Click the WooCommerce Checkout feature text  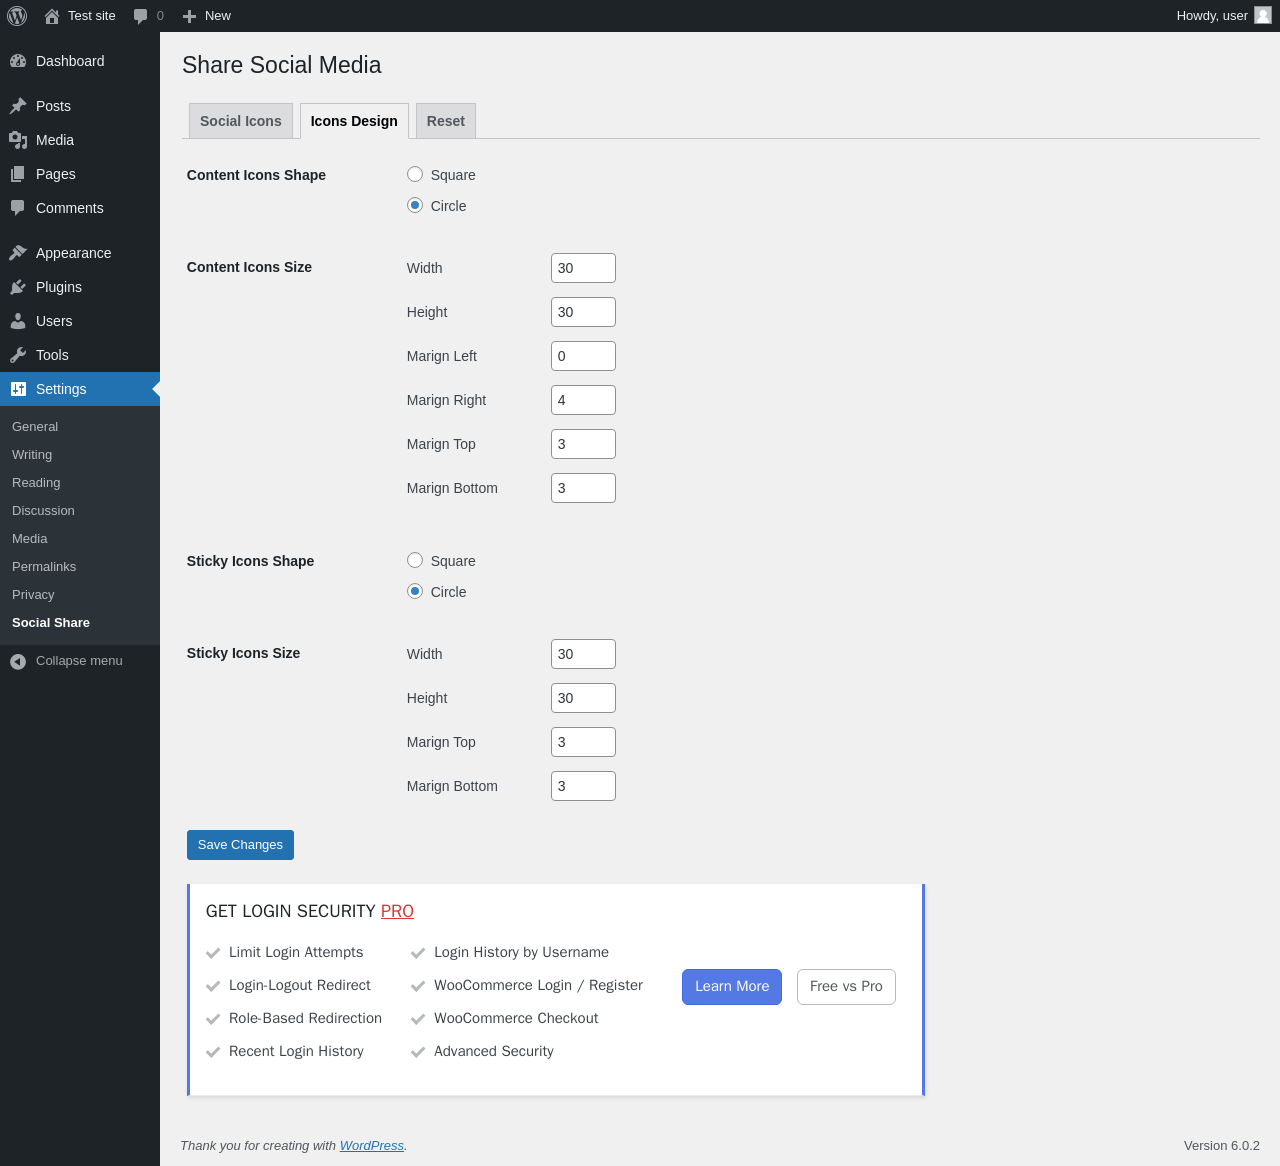coord(516,1019)
